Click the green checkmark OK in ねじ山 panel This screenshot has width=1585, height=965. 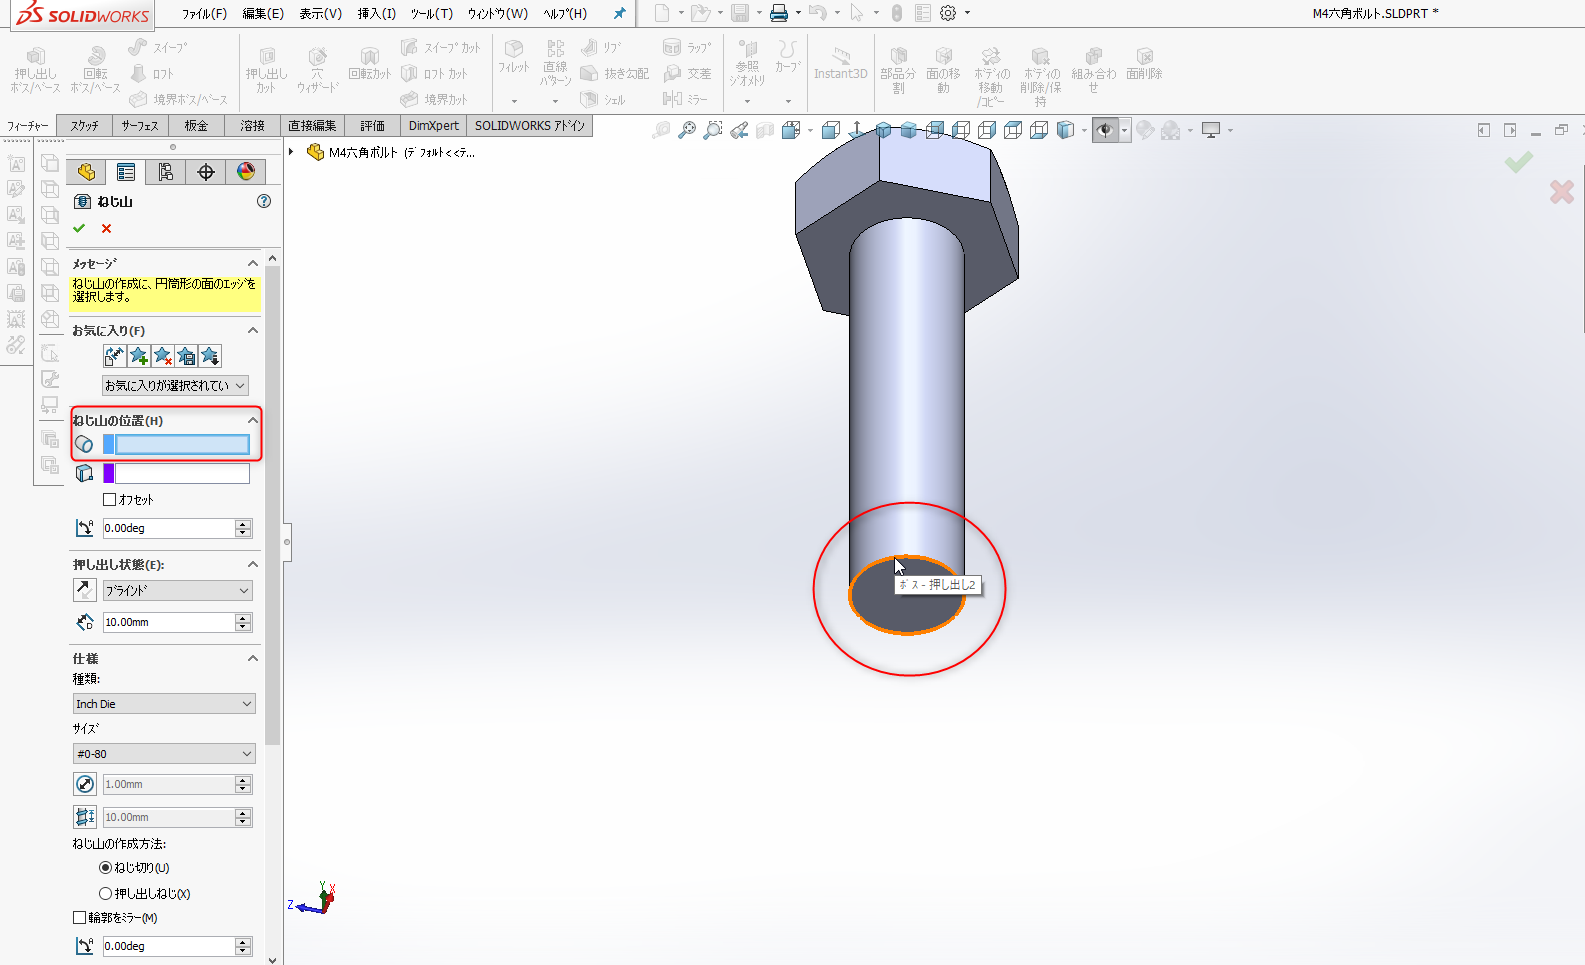point(79,229)
